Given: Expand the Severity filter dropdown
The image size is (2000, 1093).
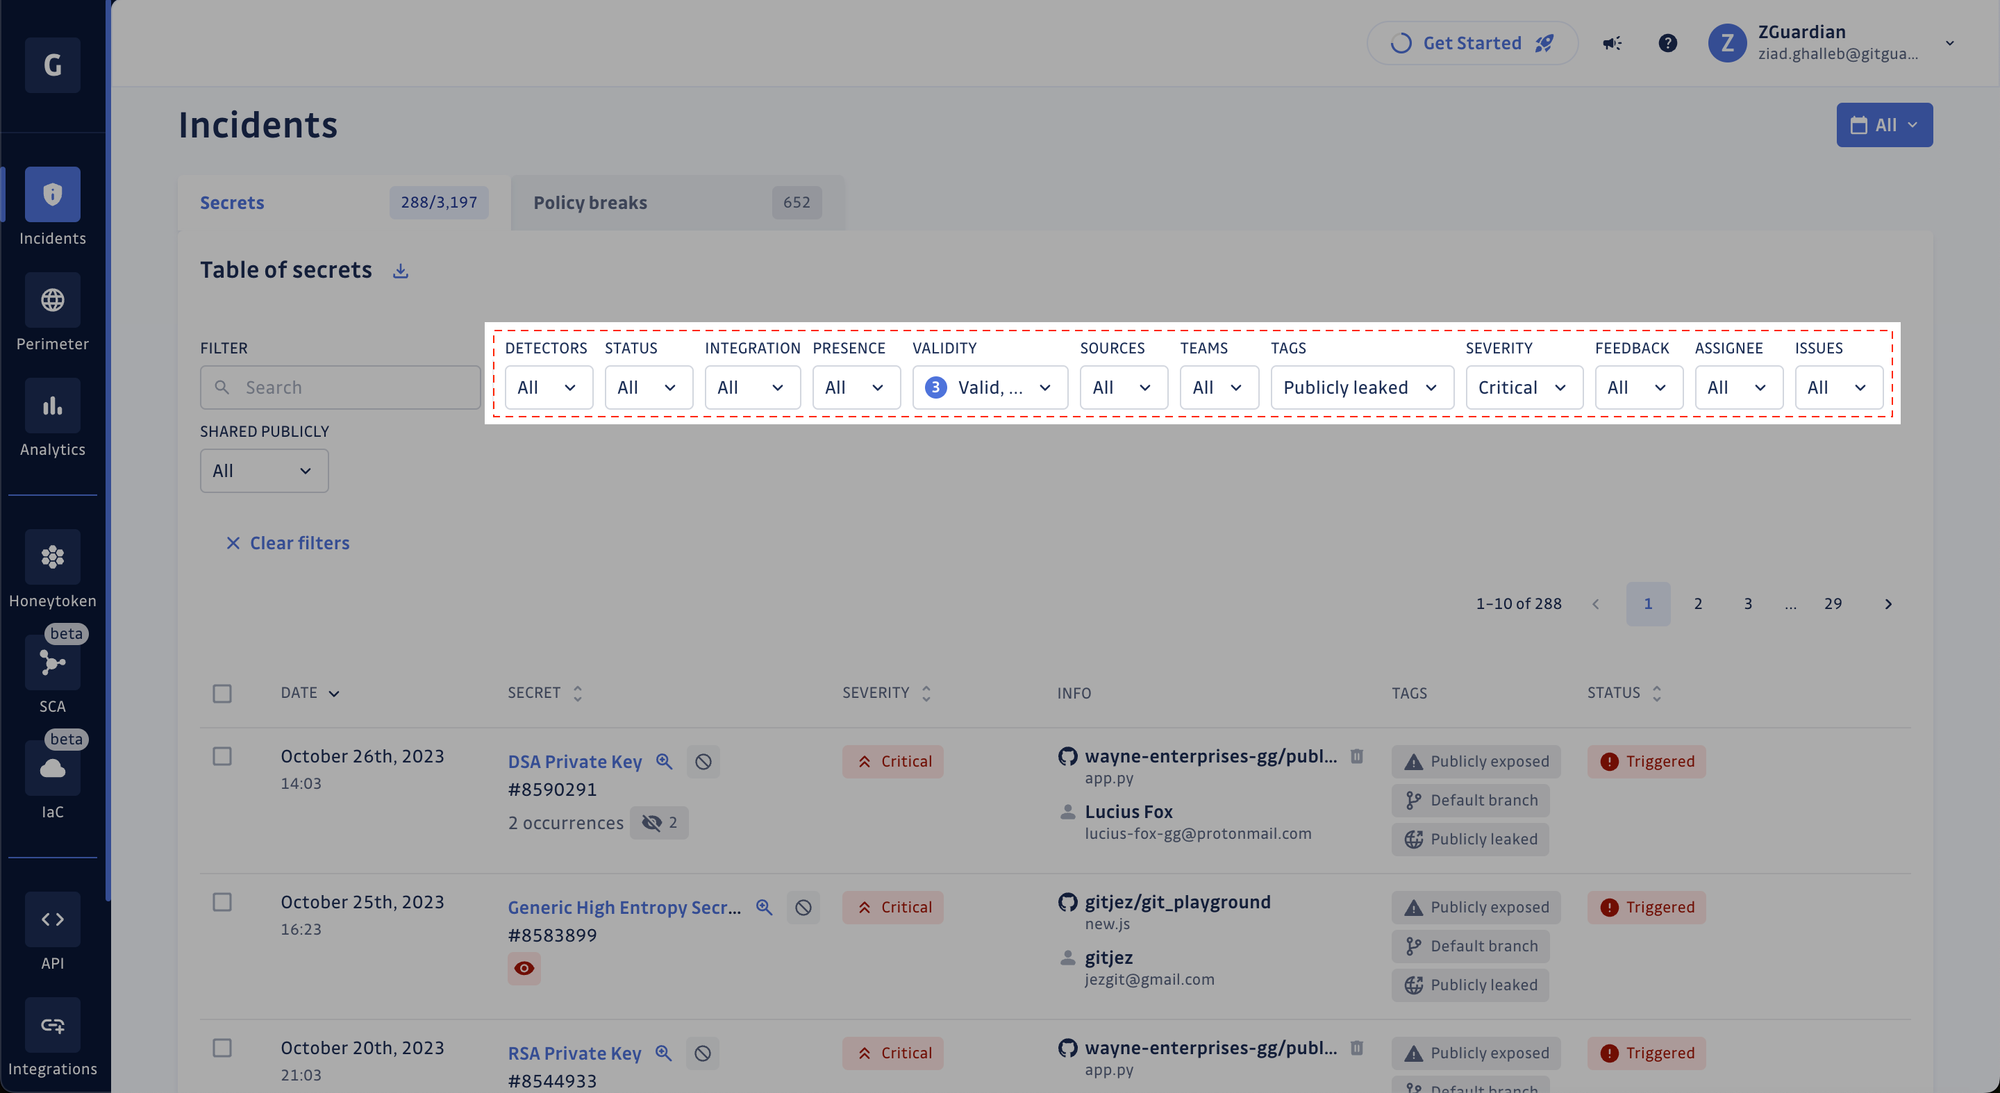Looking at the screenshot, I should coord(1522,386).
